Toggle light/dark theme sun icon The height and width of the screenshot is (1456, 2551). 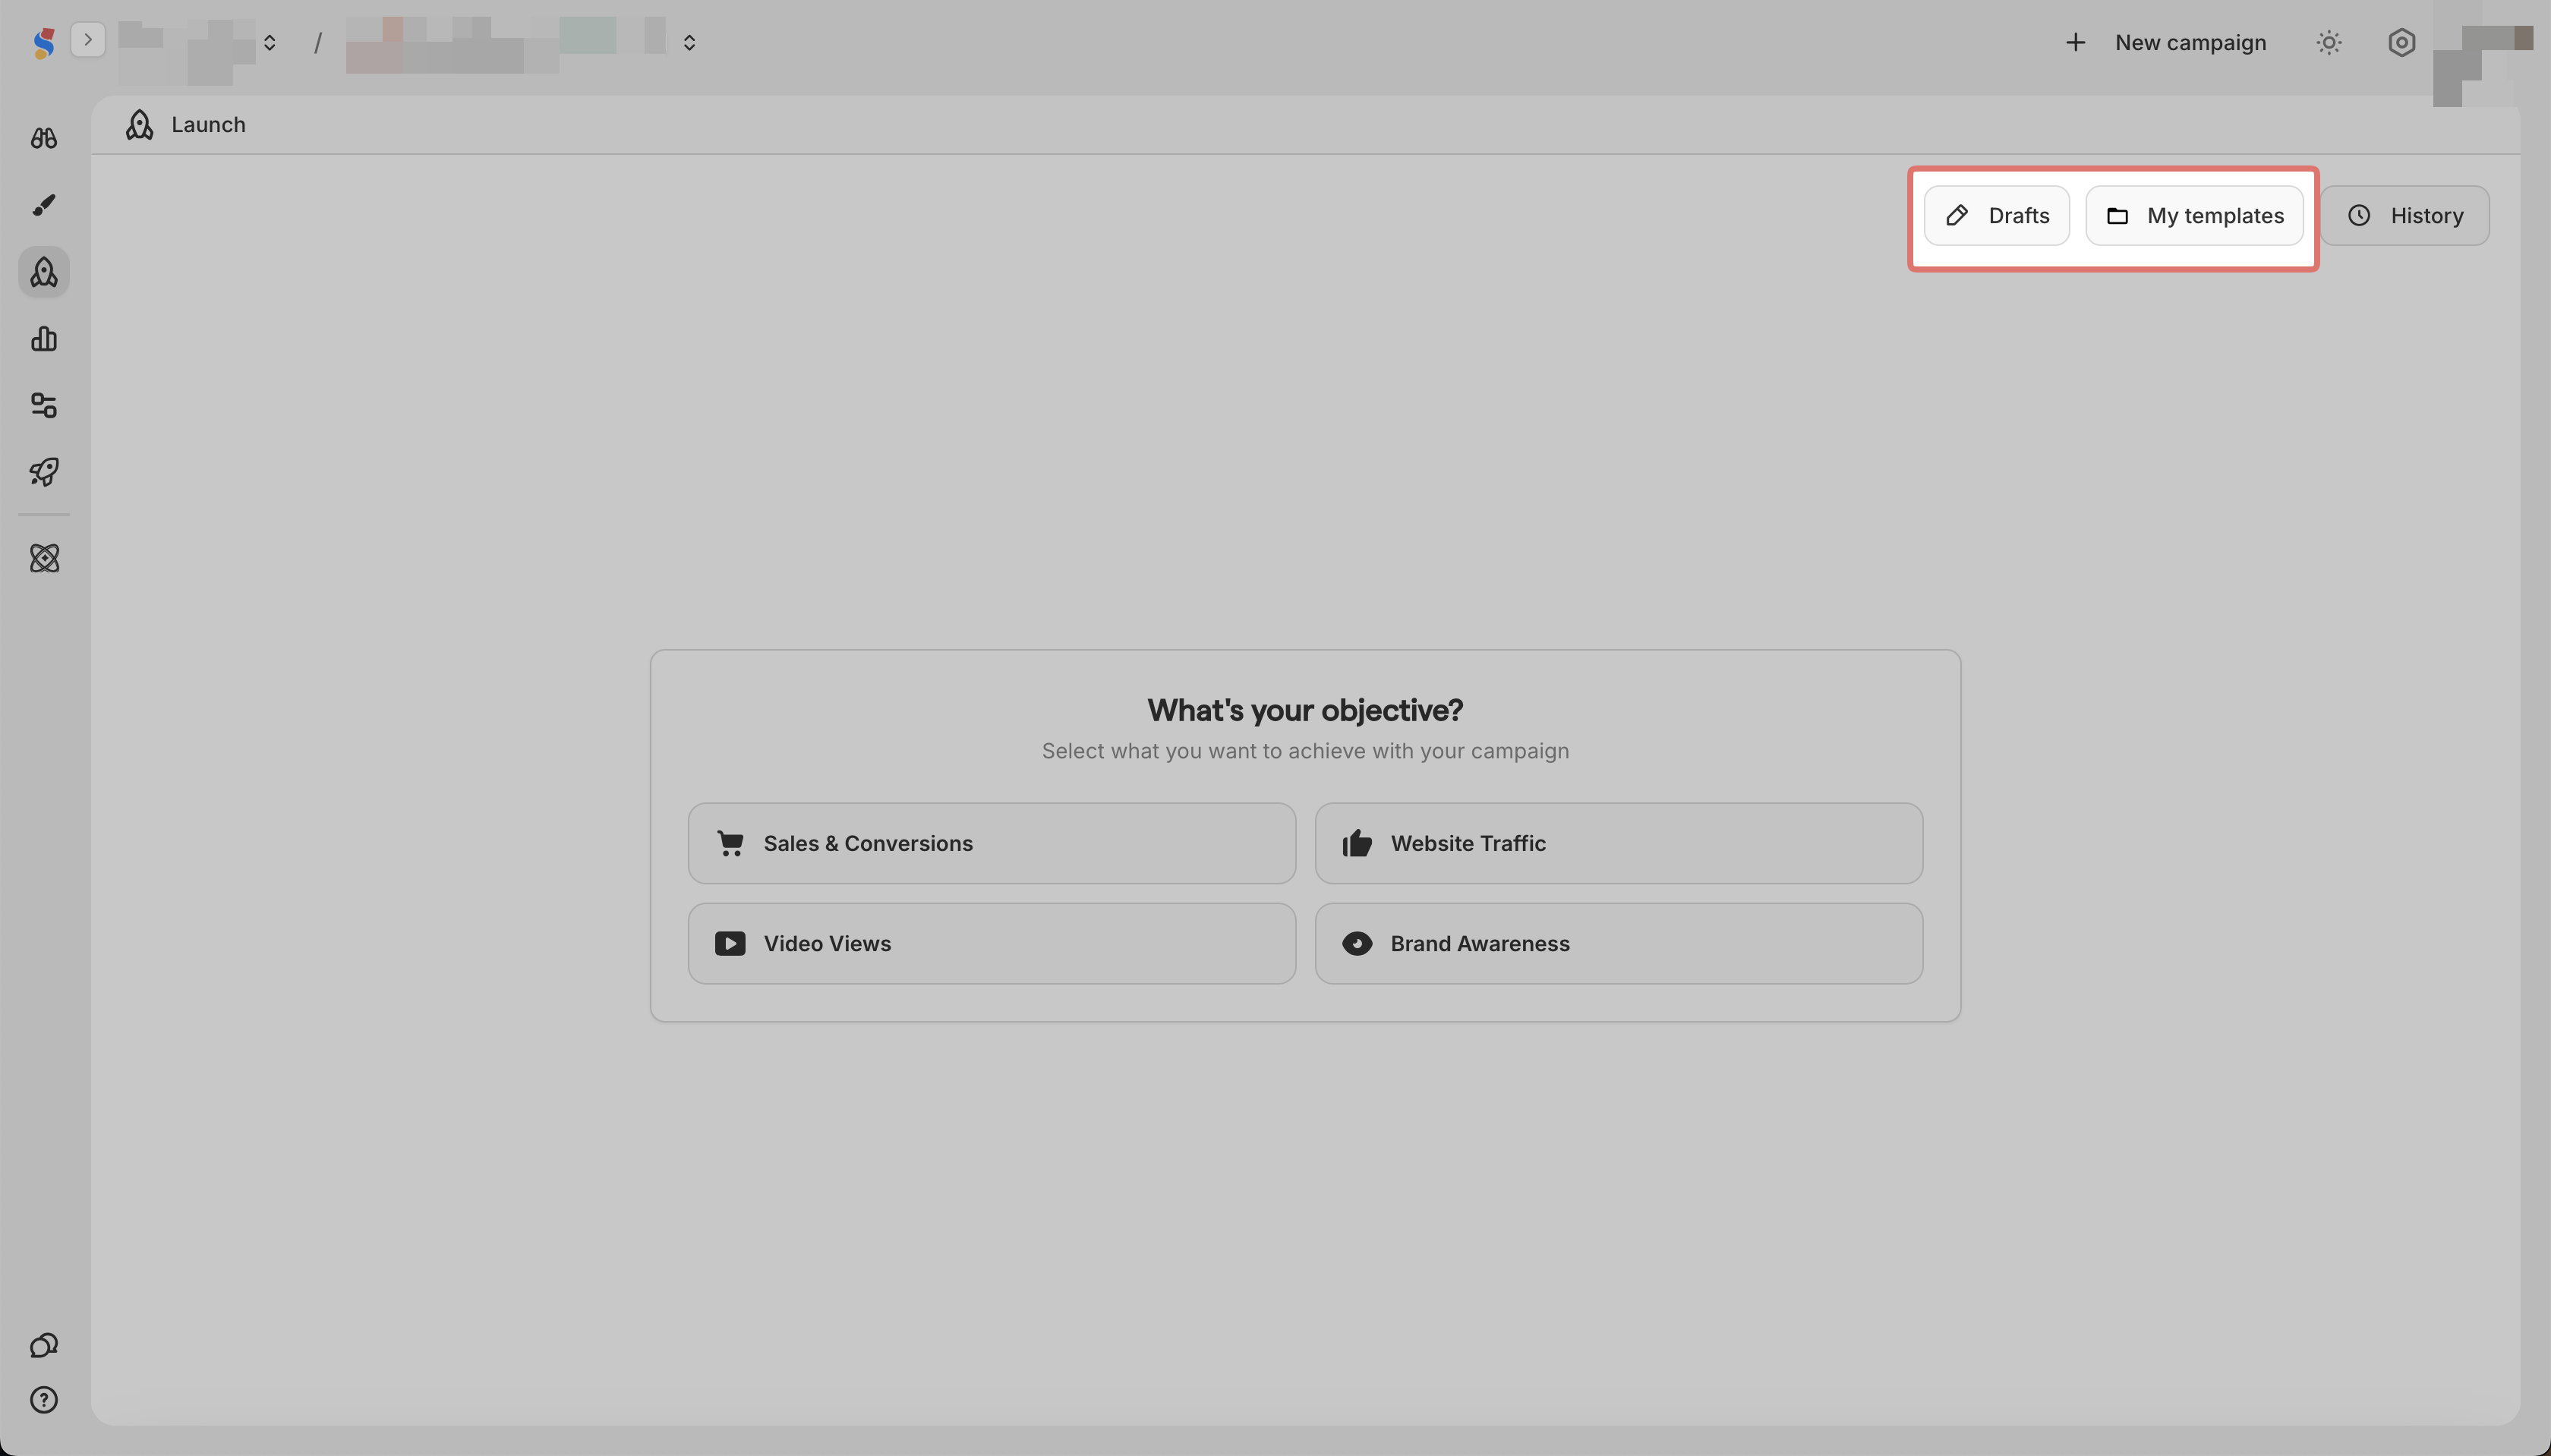2329,43
